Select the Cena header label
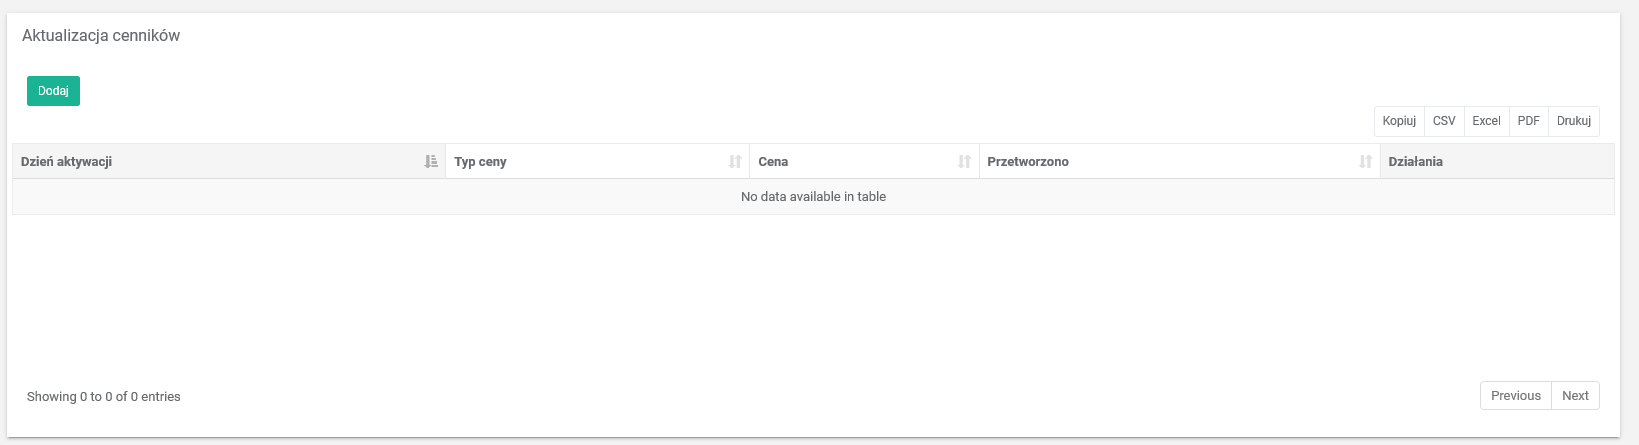This screenshot has width=1639, height=445. coord(773,161)
